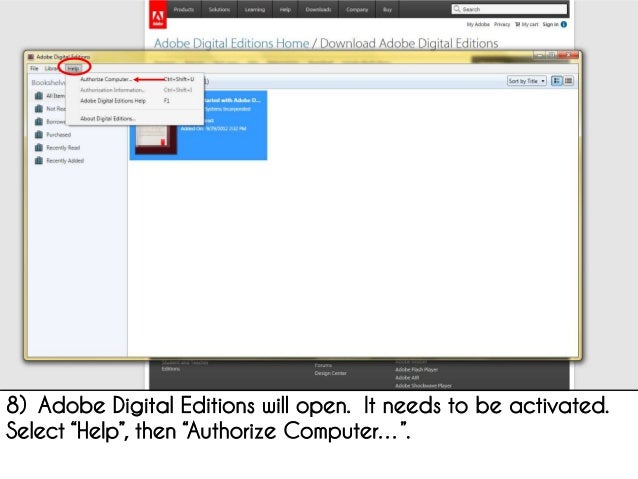The width and height of the screenshot is (638, 479).
Task: Click the Purchased bookshelf icon
Action: [39, 135]
